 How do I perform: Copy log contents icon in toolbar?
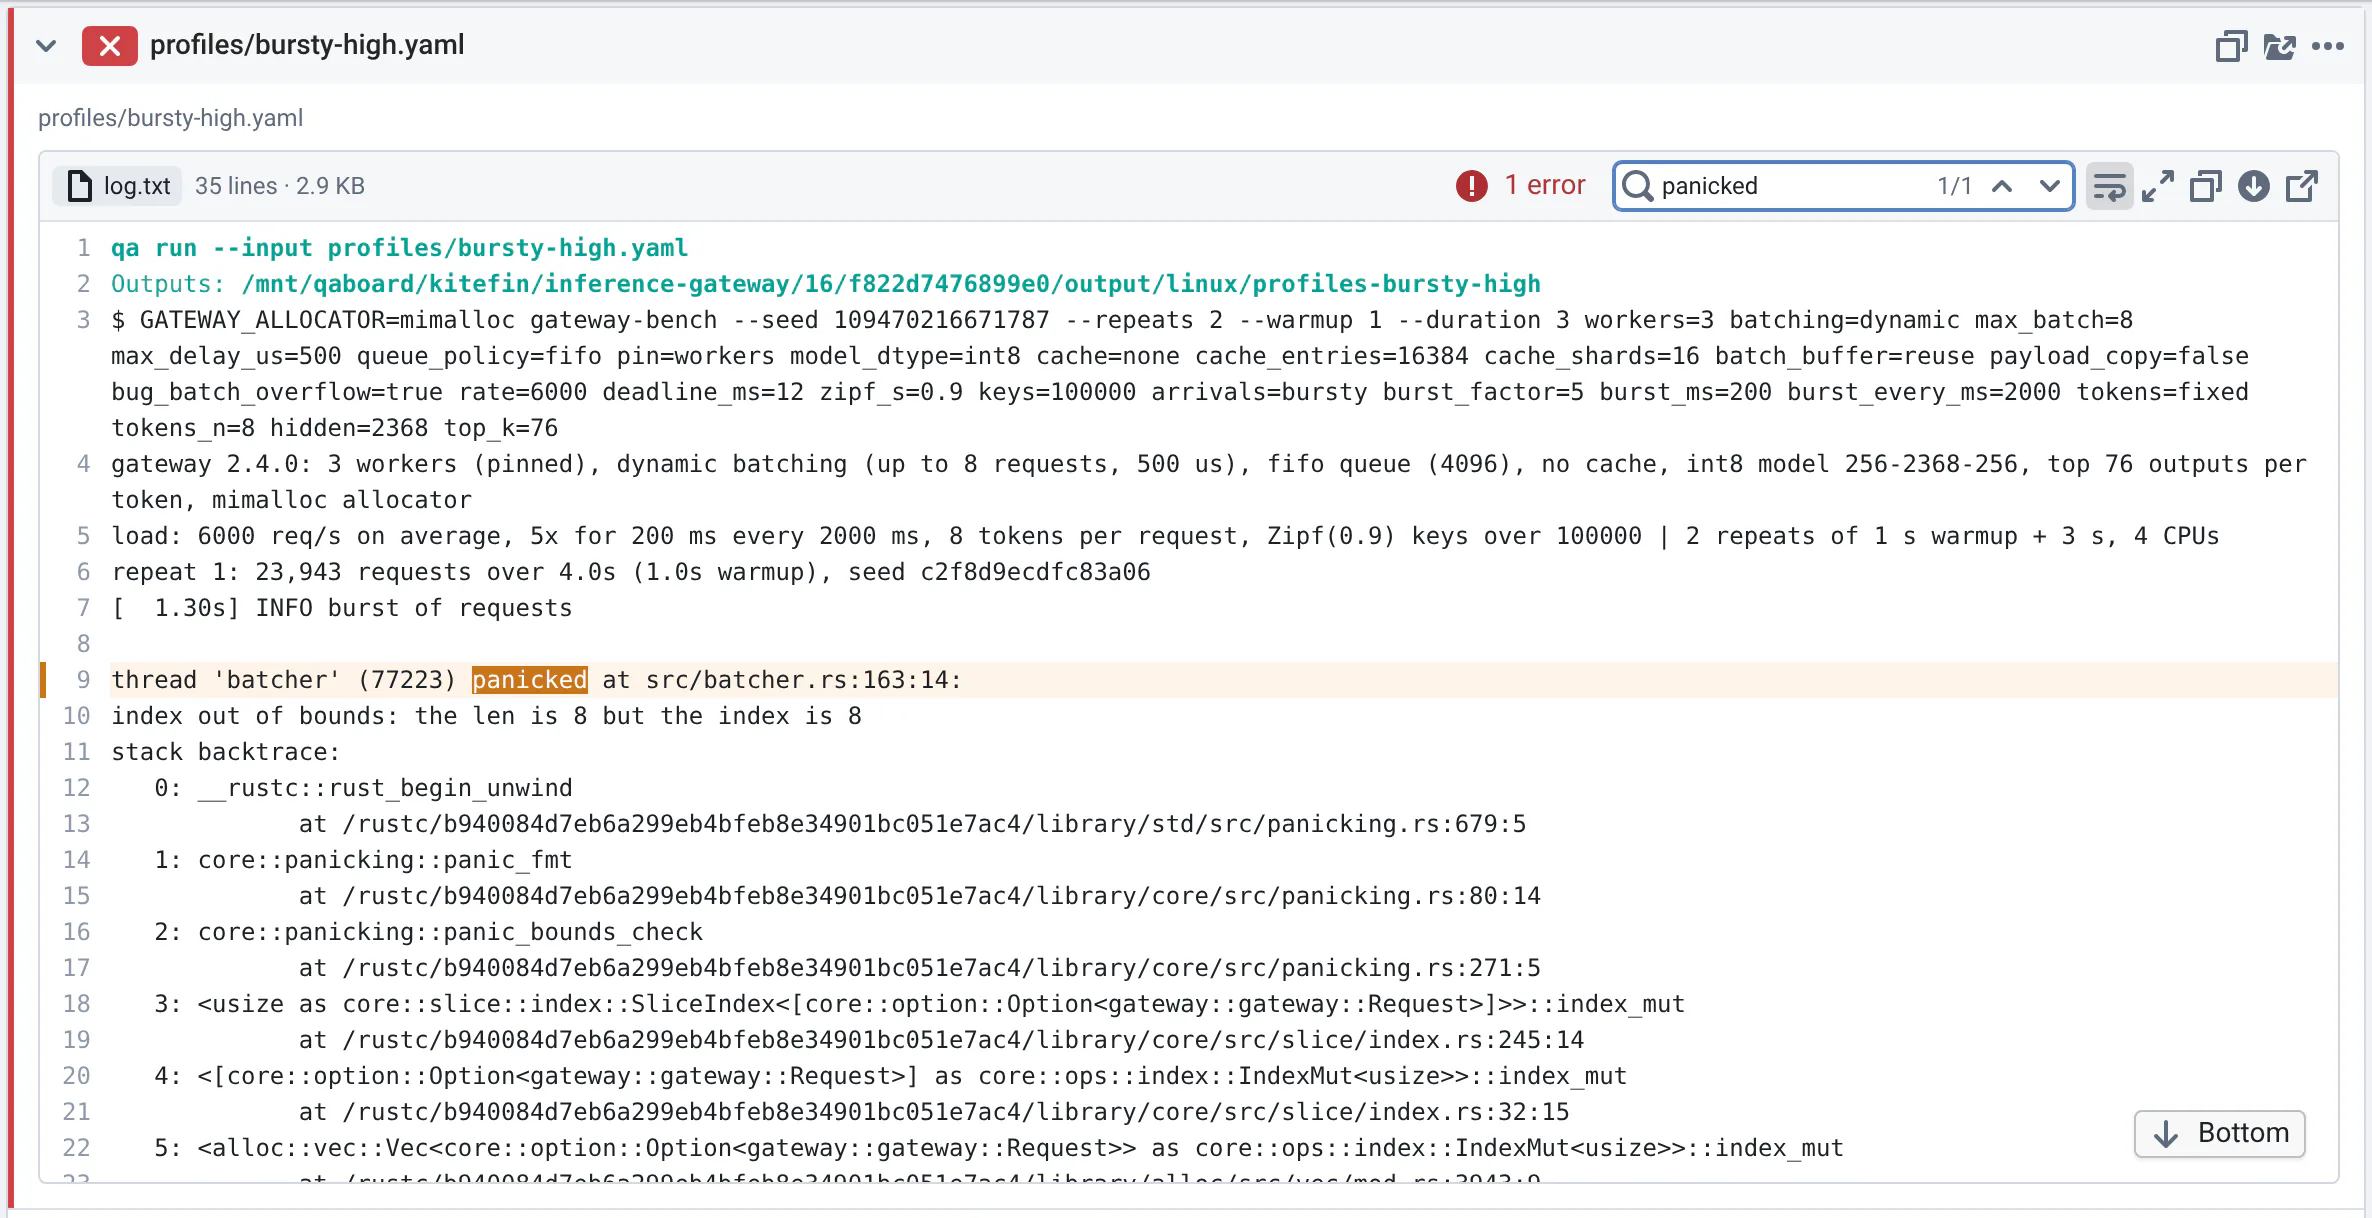(2206, 186)
